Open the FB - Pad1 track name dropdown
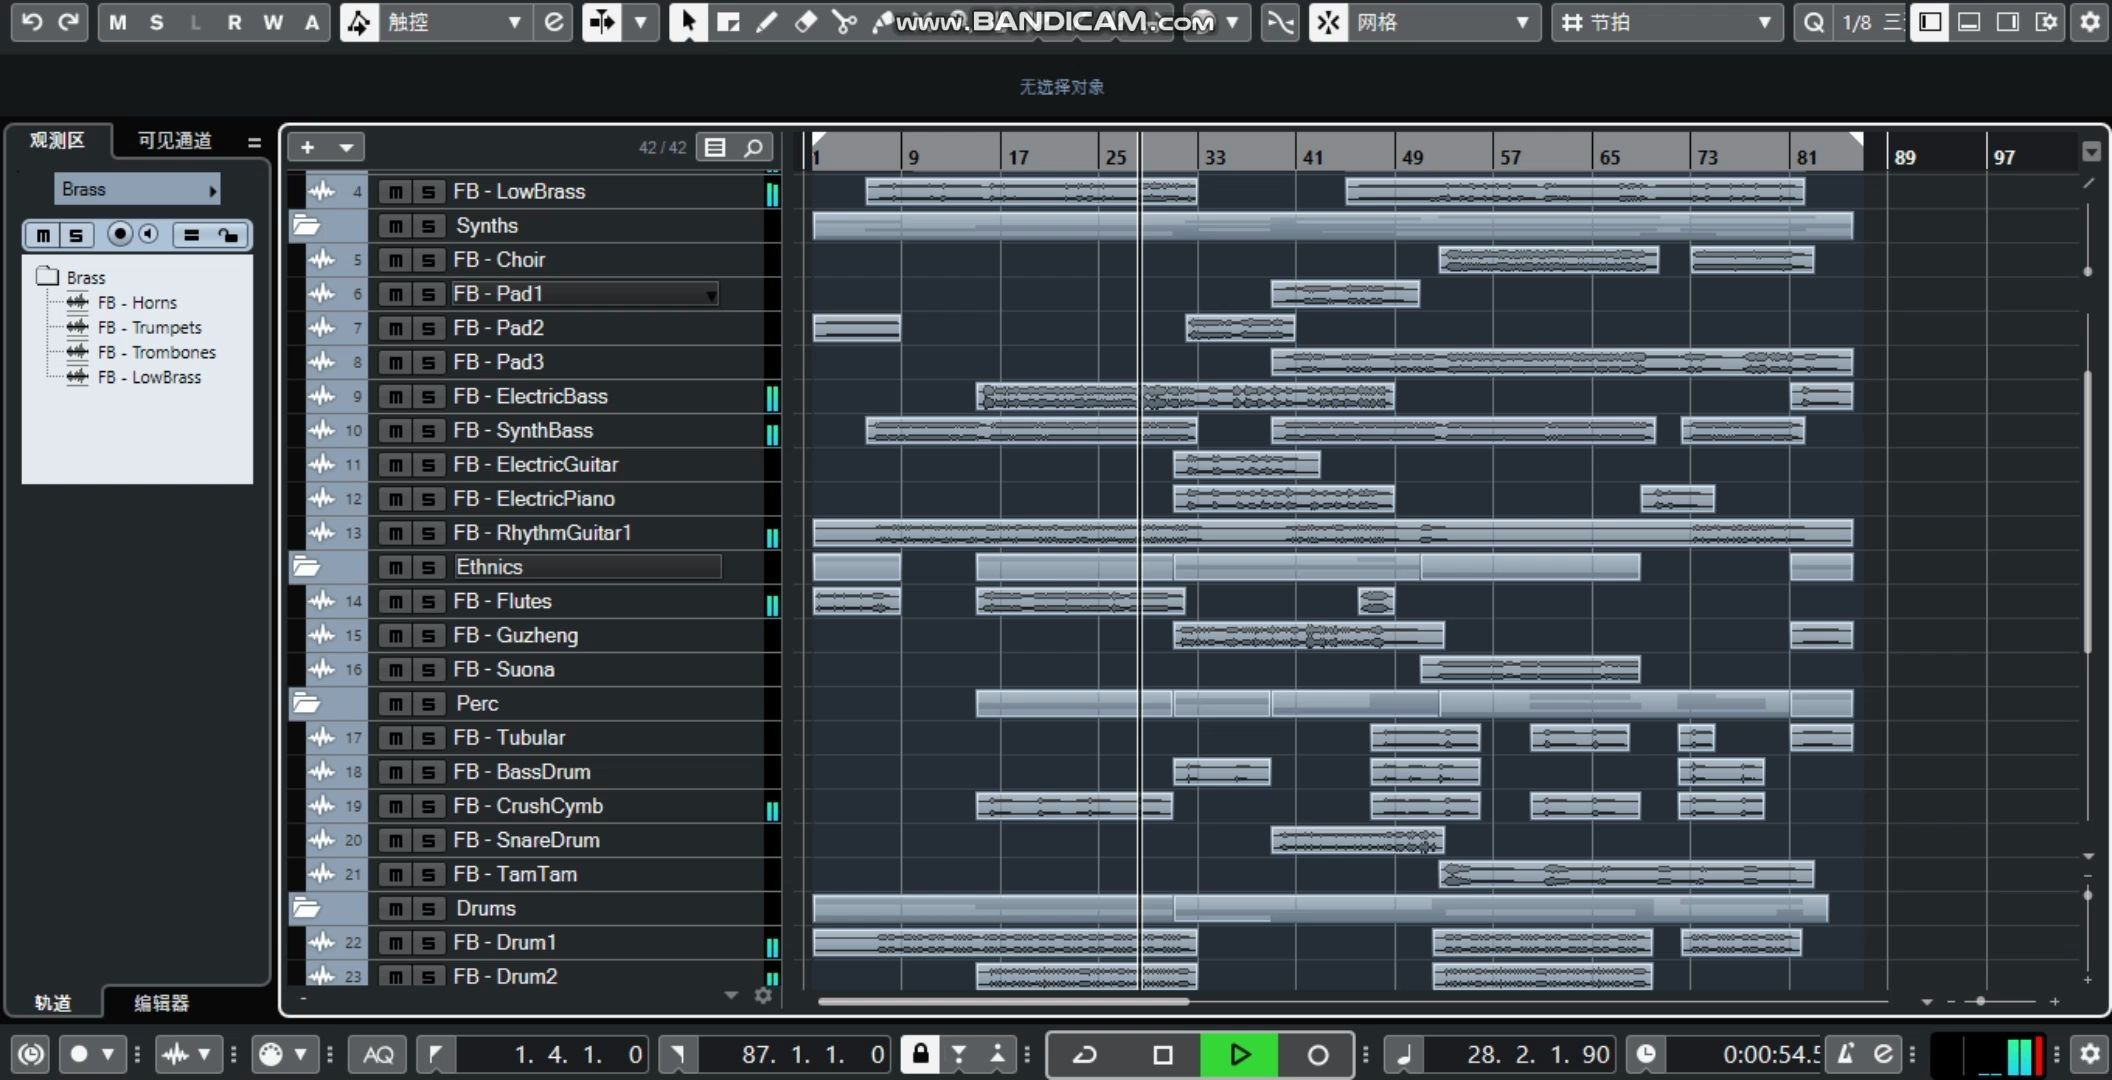The height and width of the screenshot is (1080, 2112). (x=711, y=295)
